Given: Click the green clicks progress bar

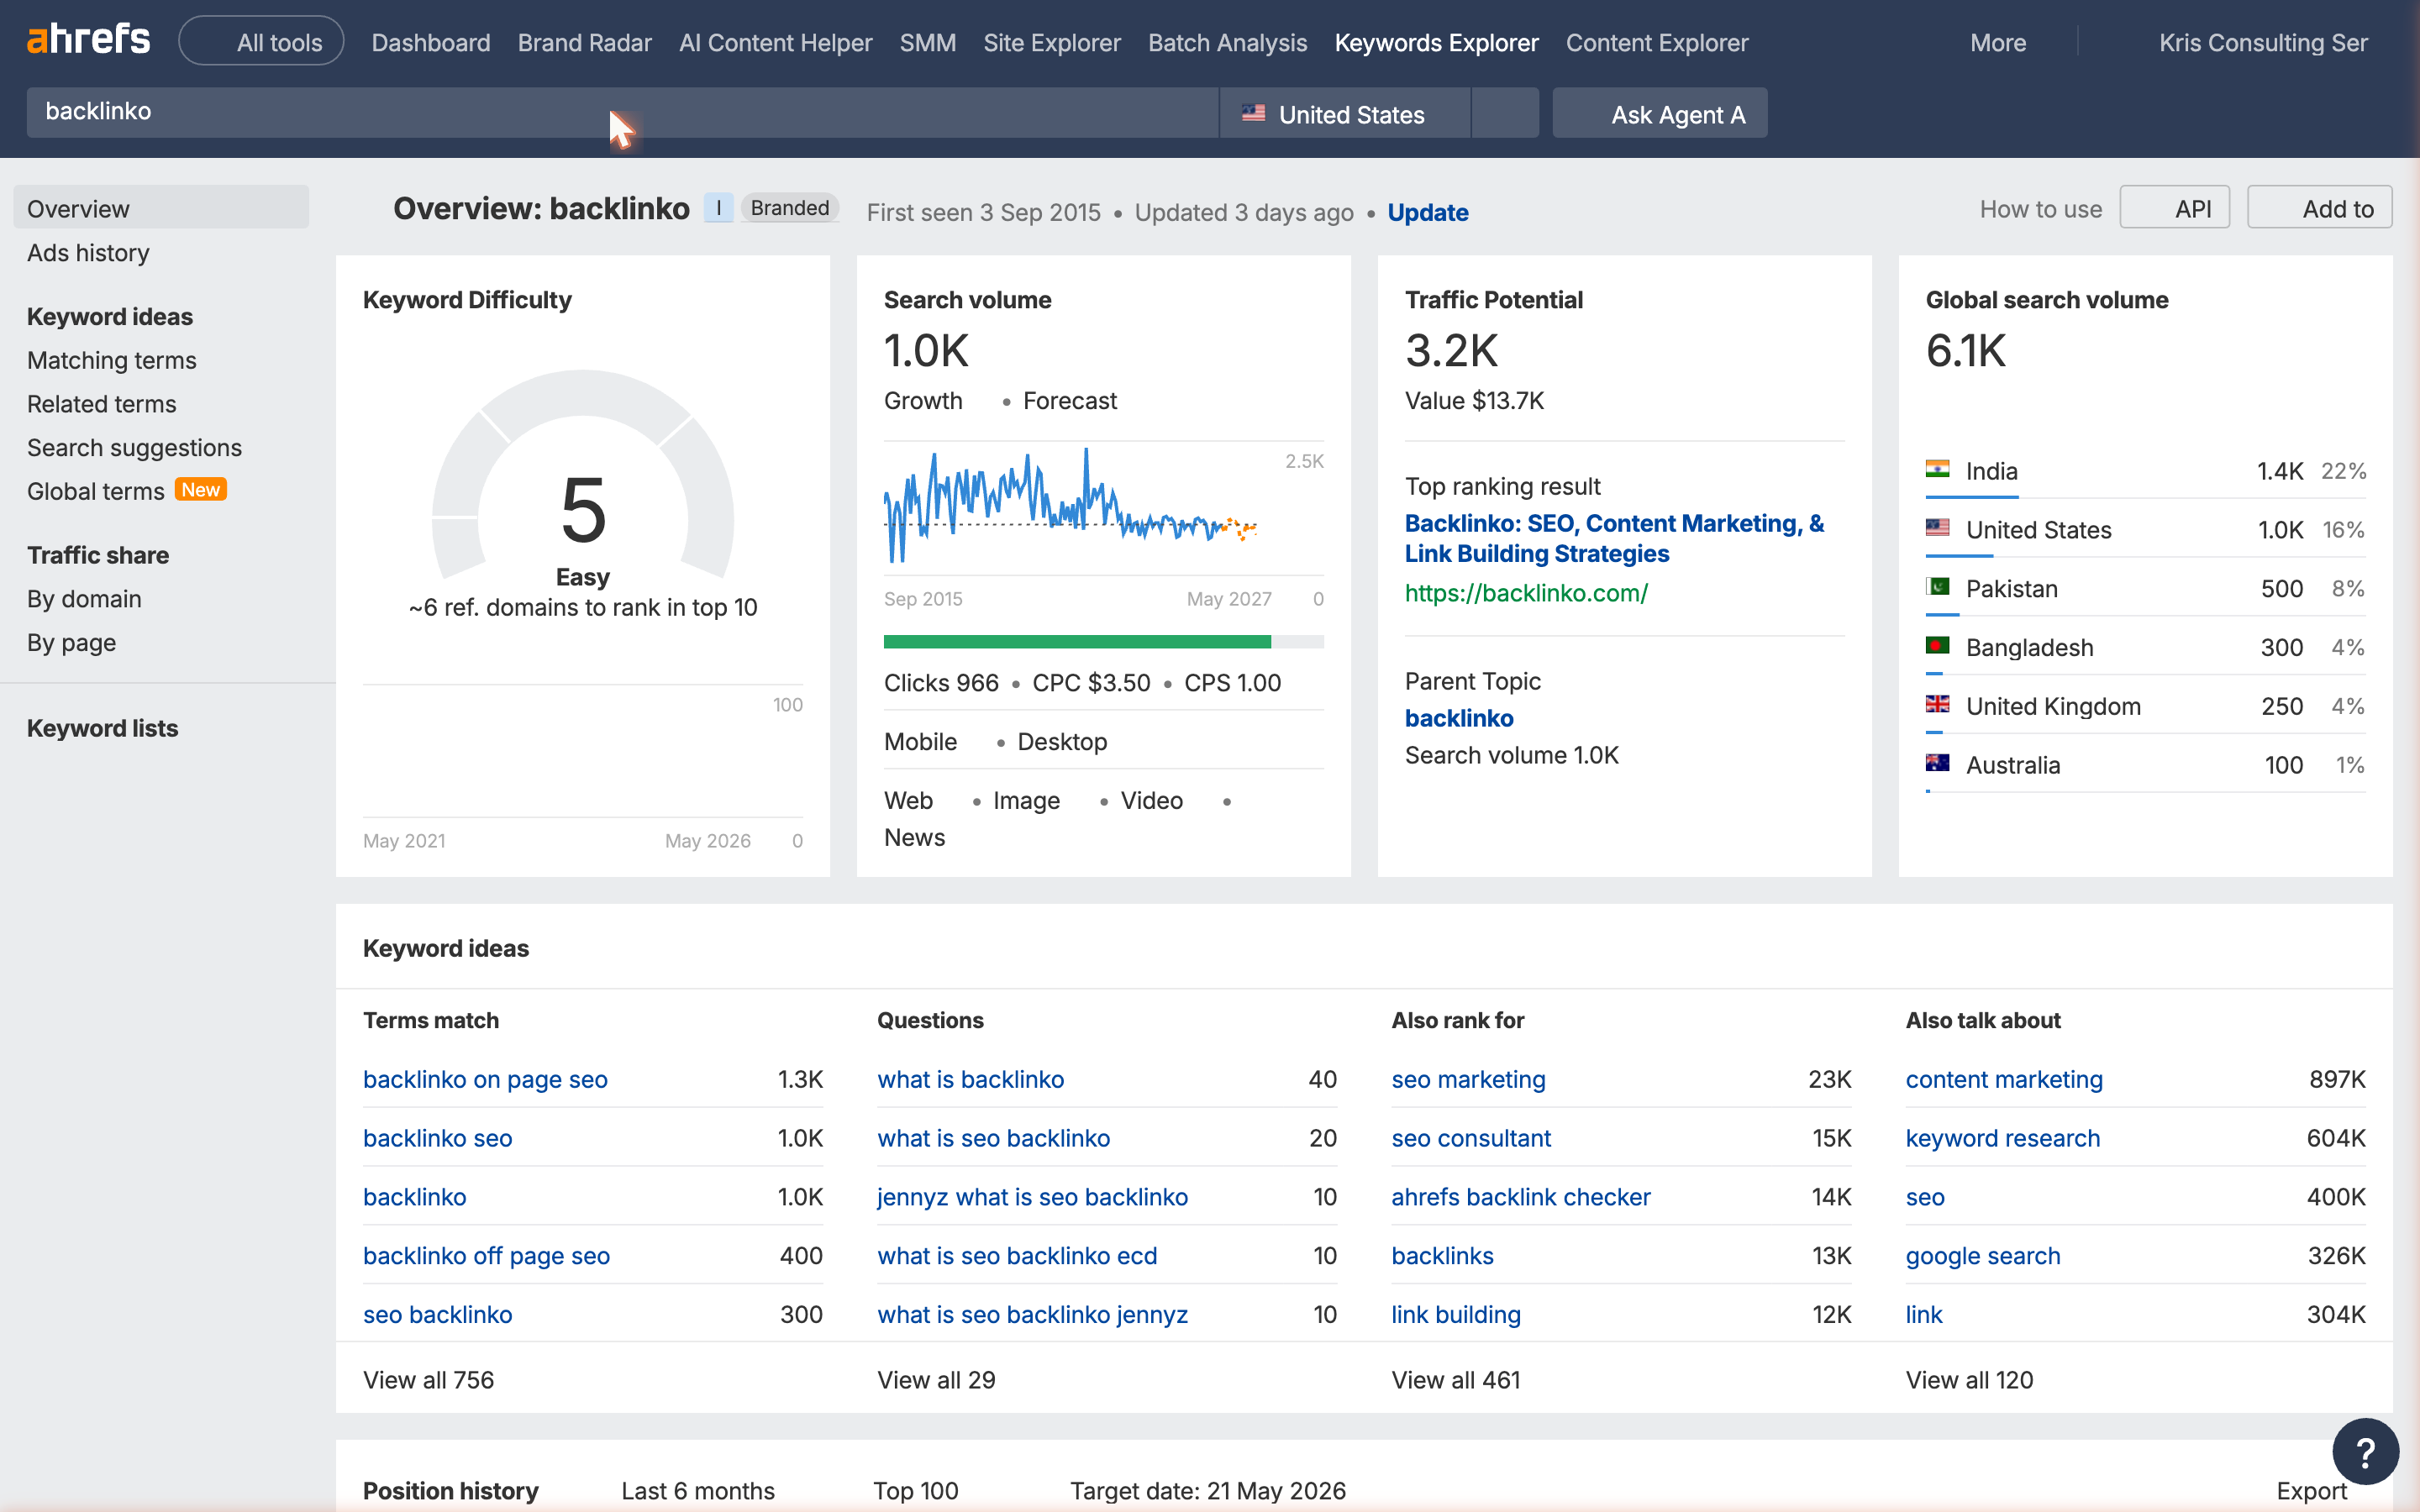Looking at the screenshot, I should (1077, 641).
